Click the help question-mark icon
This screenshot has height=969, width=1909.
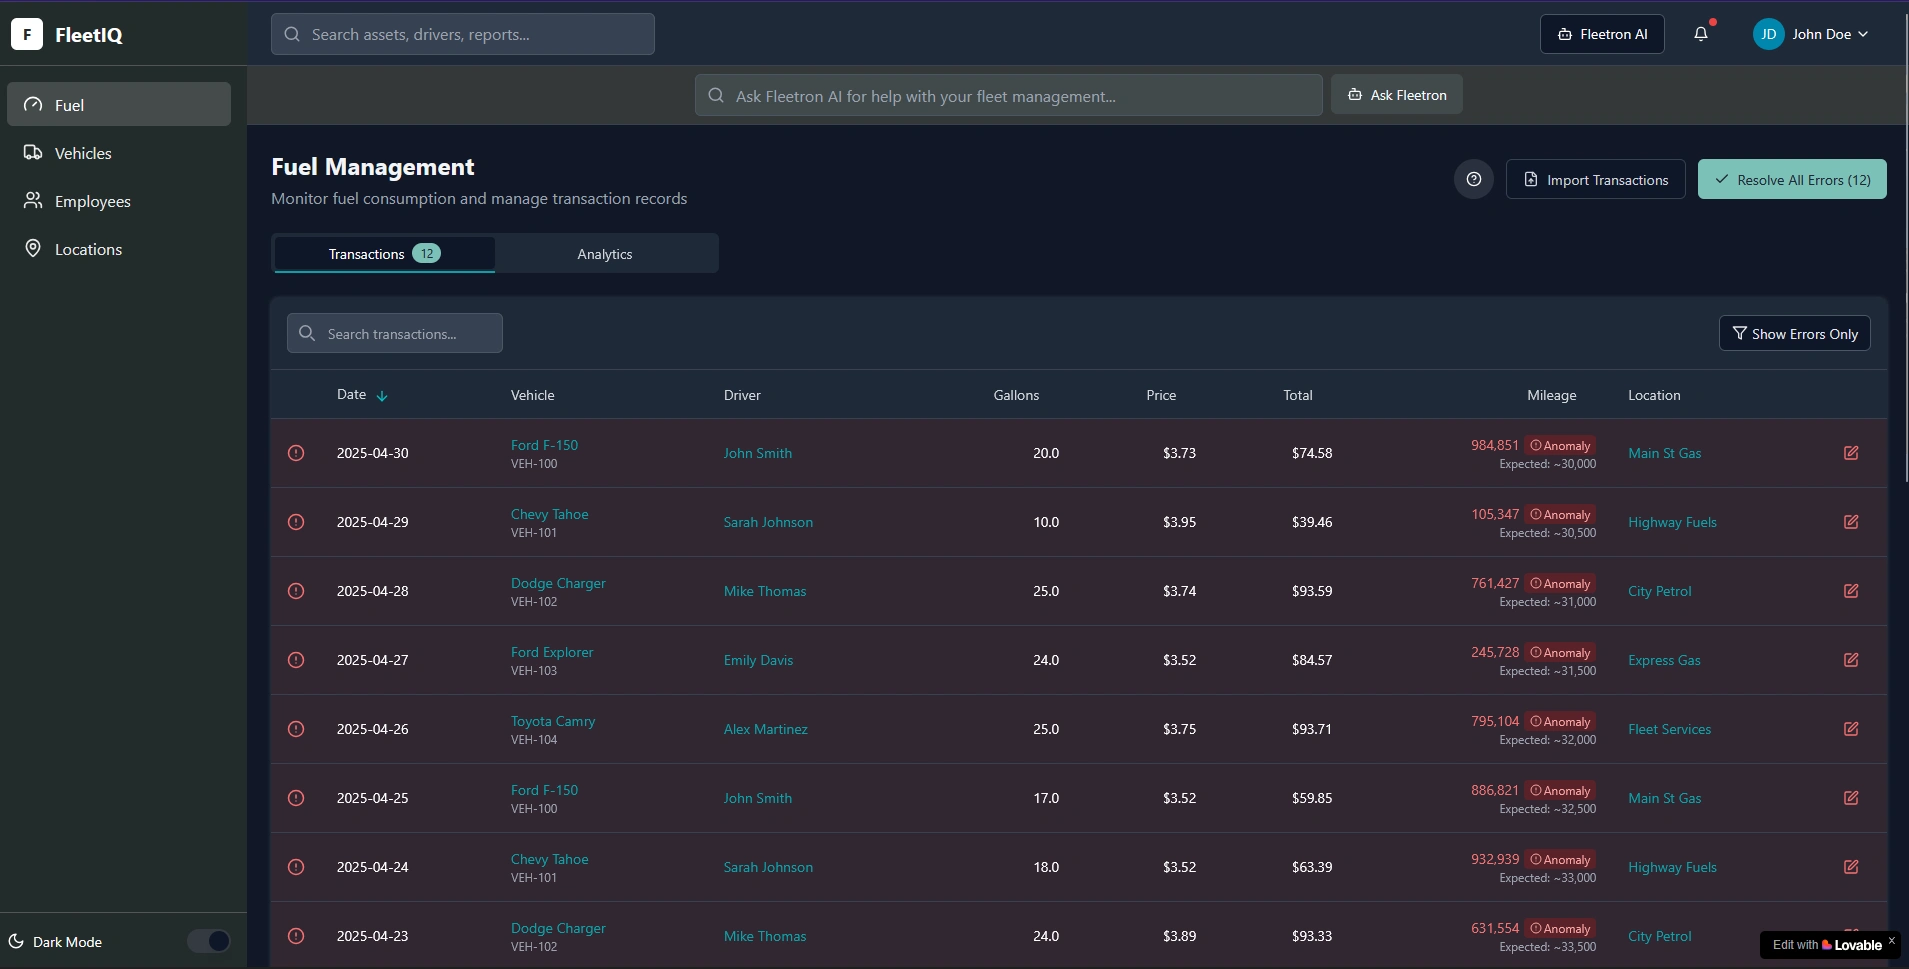(1473, 180)
